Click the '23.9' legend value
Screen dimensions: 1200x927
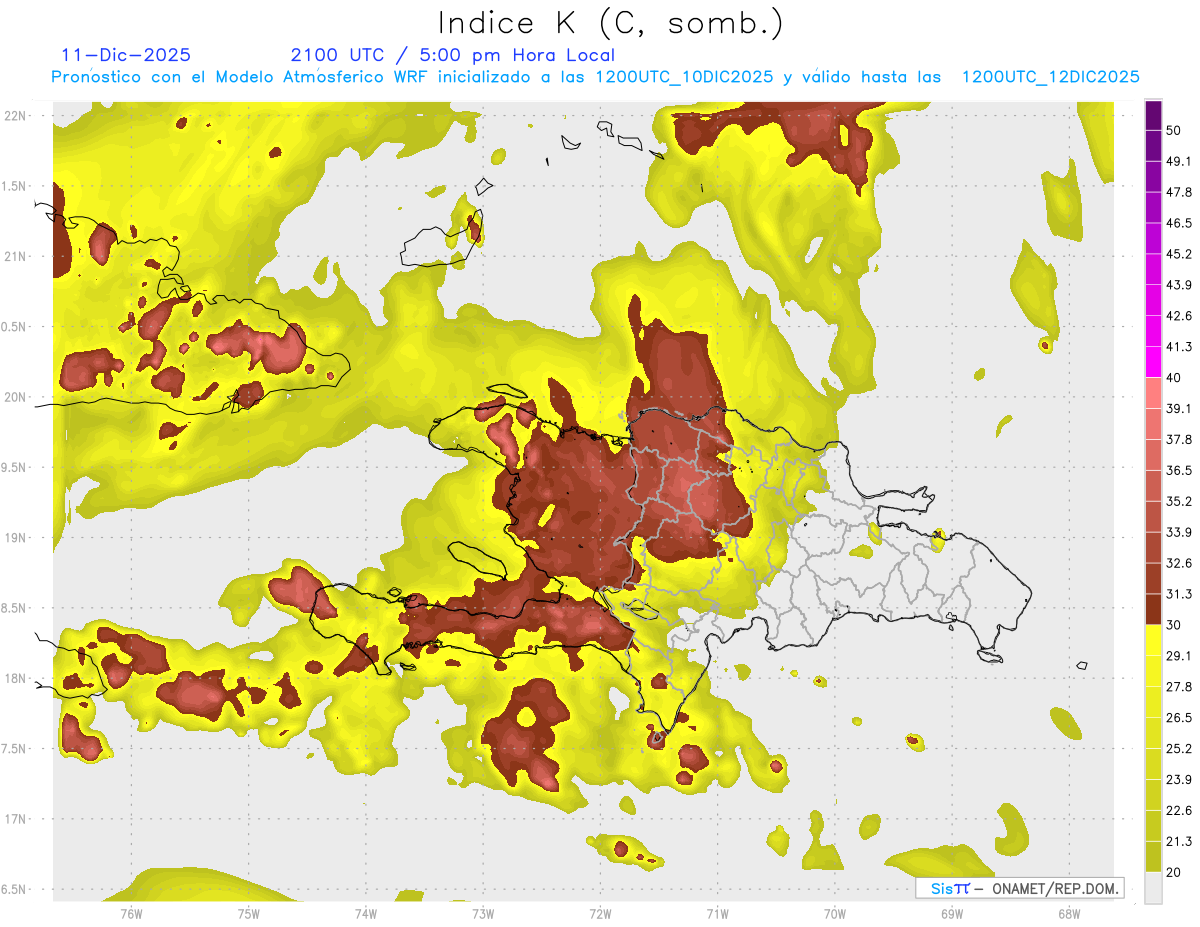click(x=1179, y=780)
